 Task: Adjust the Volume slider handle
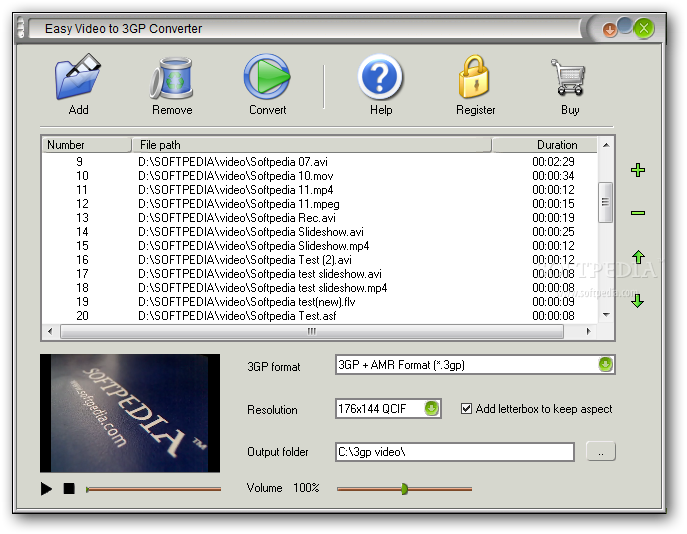point(404,488)
